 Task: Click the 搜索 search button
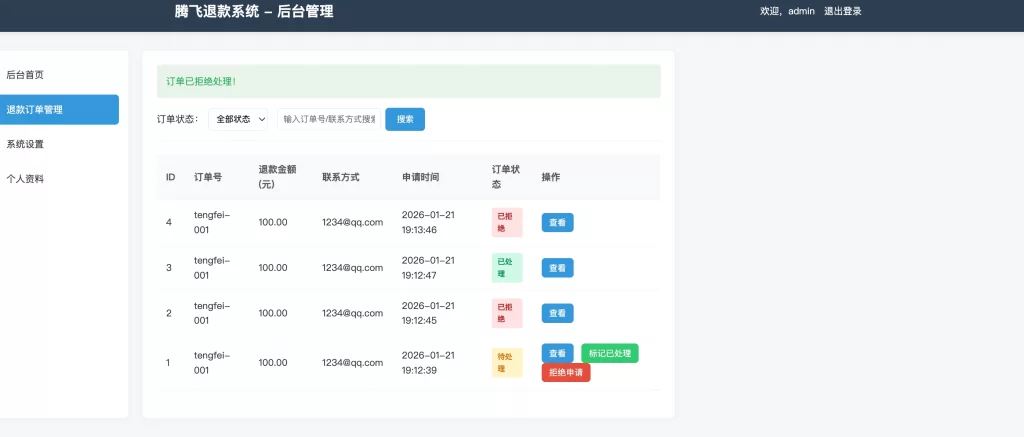coord(405,119)
